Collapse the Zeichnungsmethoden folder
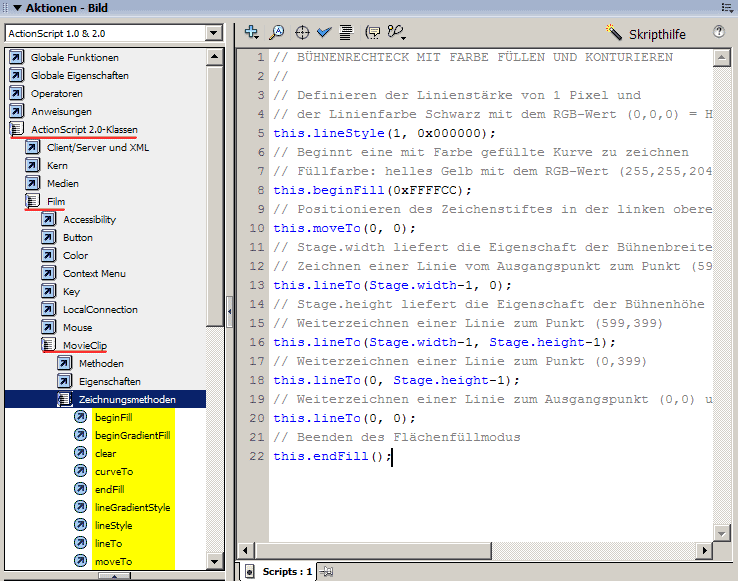 [x=64, y=399]
